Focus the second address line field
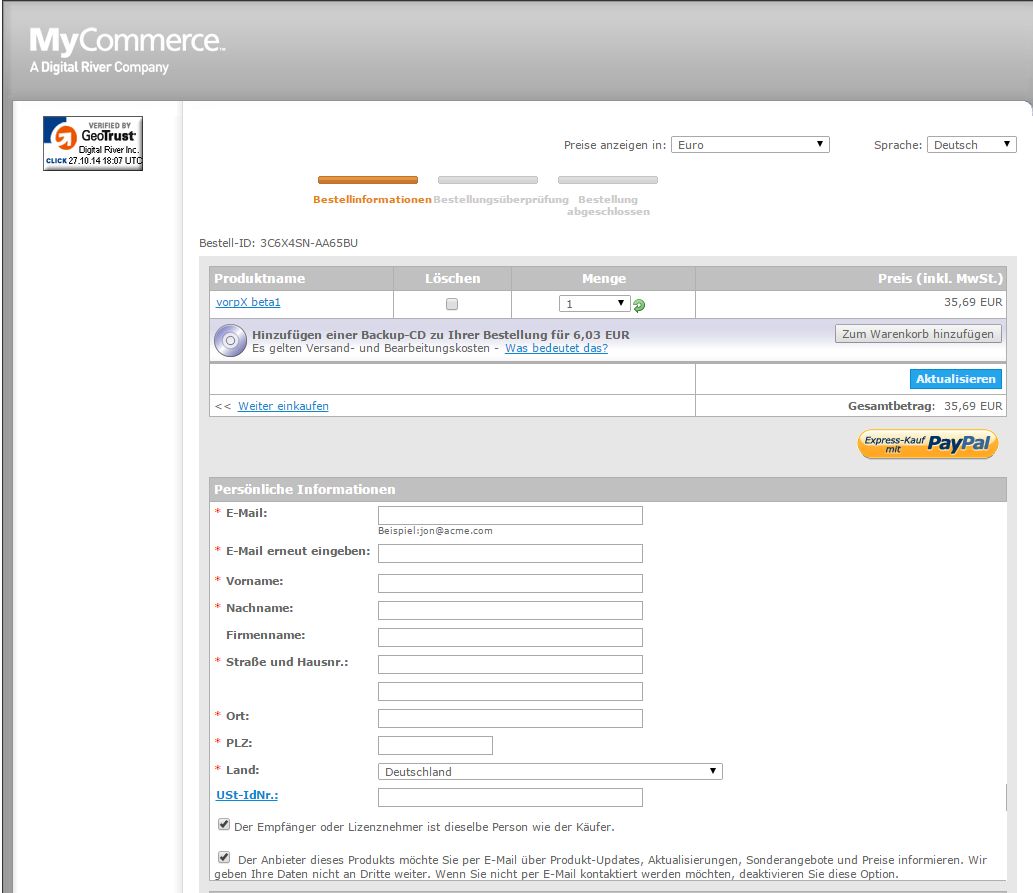This screenshot has height=893, width=1033. click(510, 691)
